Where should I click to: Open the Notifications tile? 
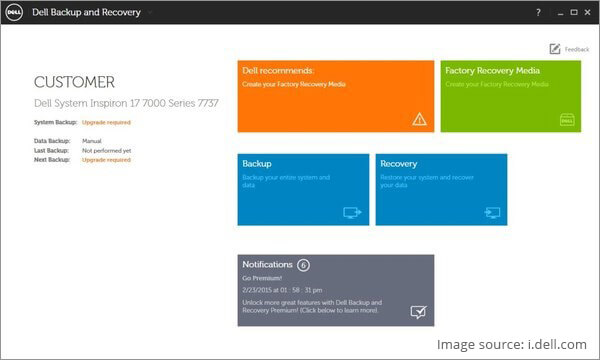coord(336,290)
